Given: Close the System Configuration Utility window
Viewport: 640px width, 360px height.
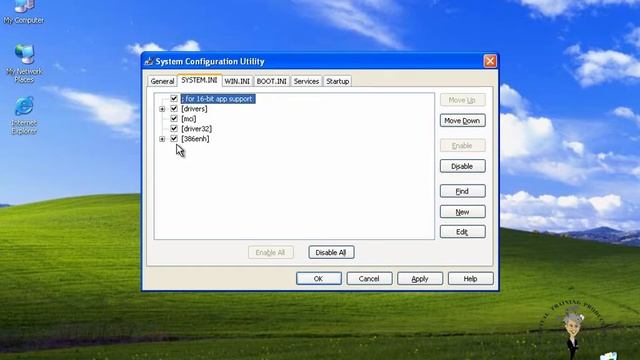Looking at the screenshot, I should [490, 61].
